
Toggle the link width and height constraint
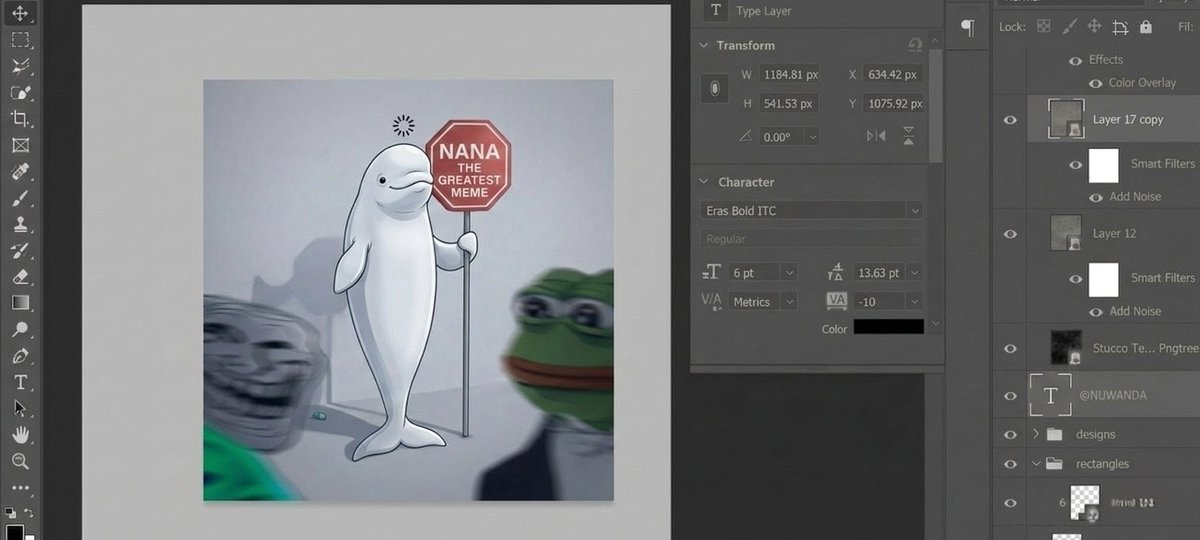pyautogui.click(x=714, y=89)
